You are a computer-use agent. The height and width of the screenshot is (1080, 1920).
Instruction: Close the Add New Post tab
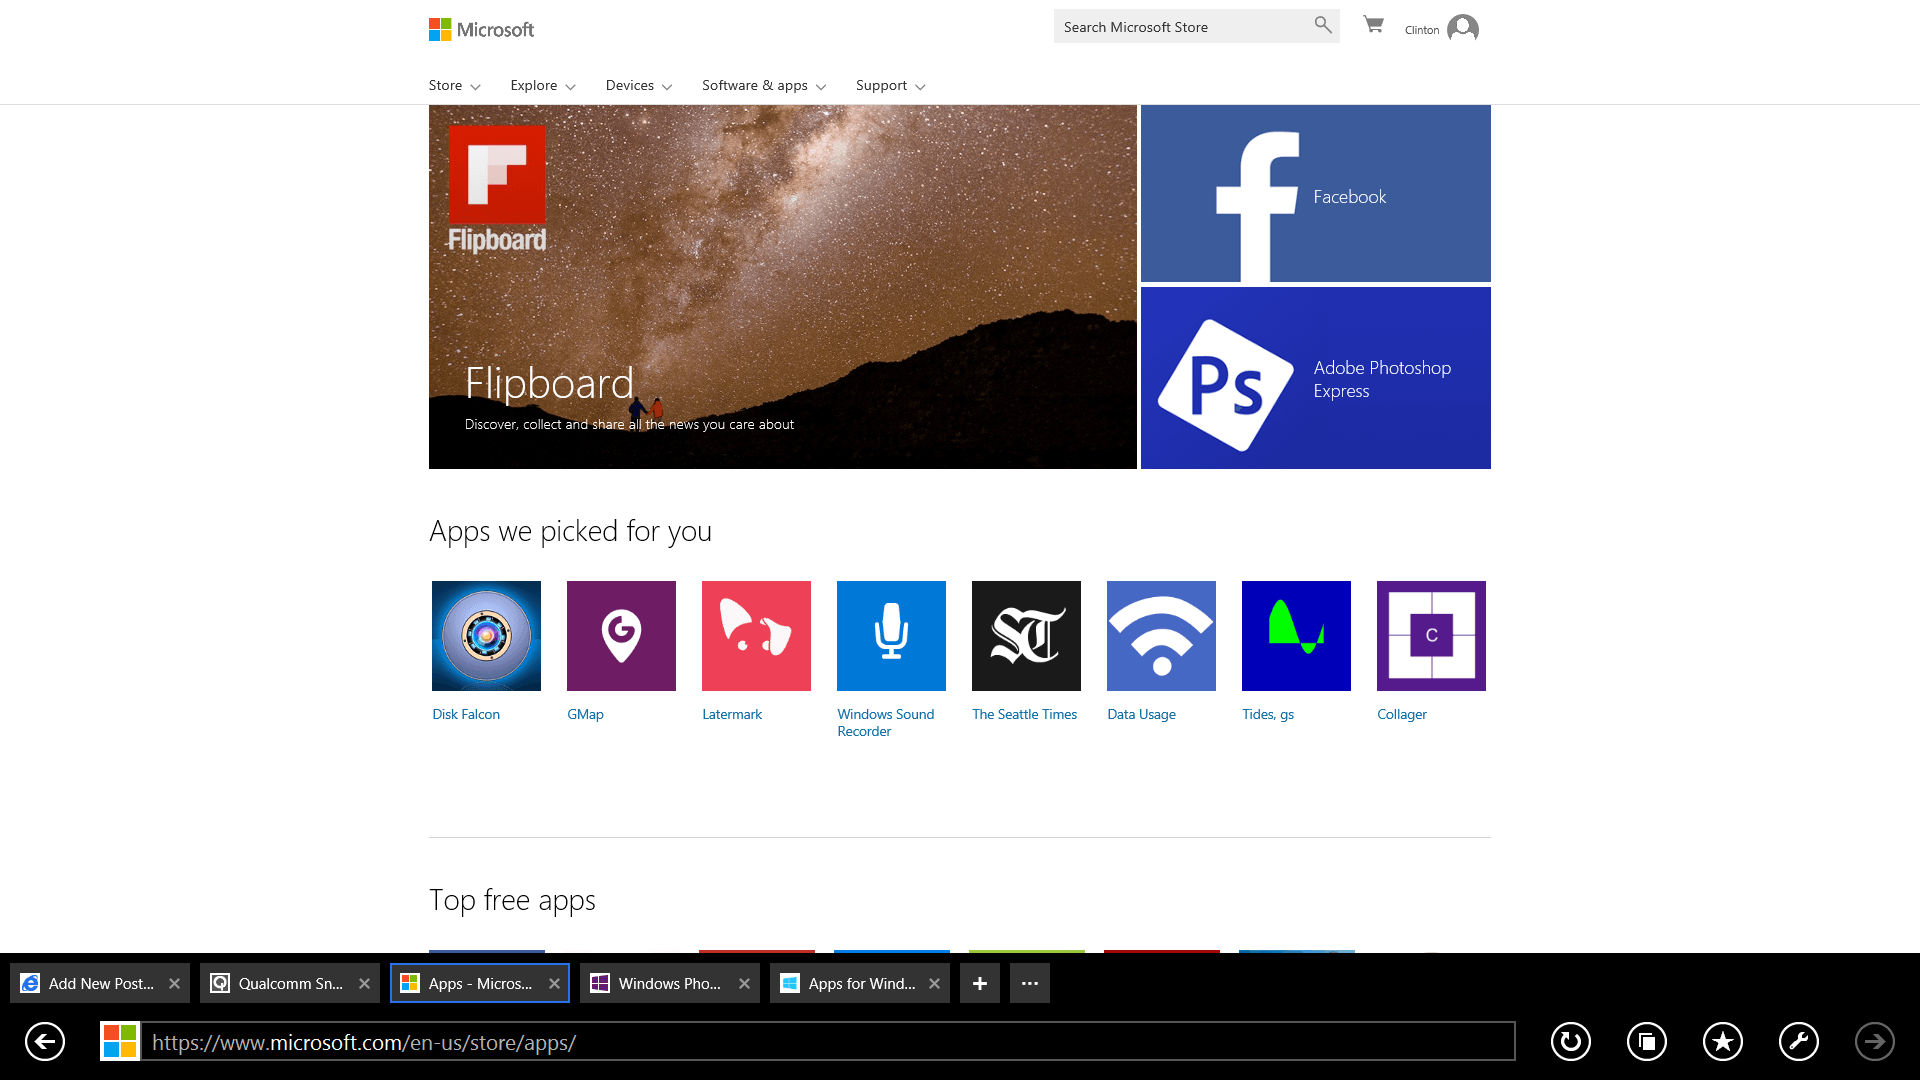pos(175,984)
